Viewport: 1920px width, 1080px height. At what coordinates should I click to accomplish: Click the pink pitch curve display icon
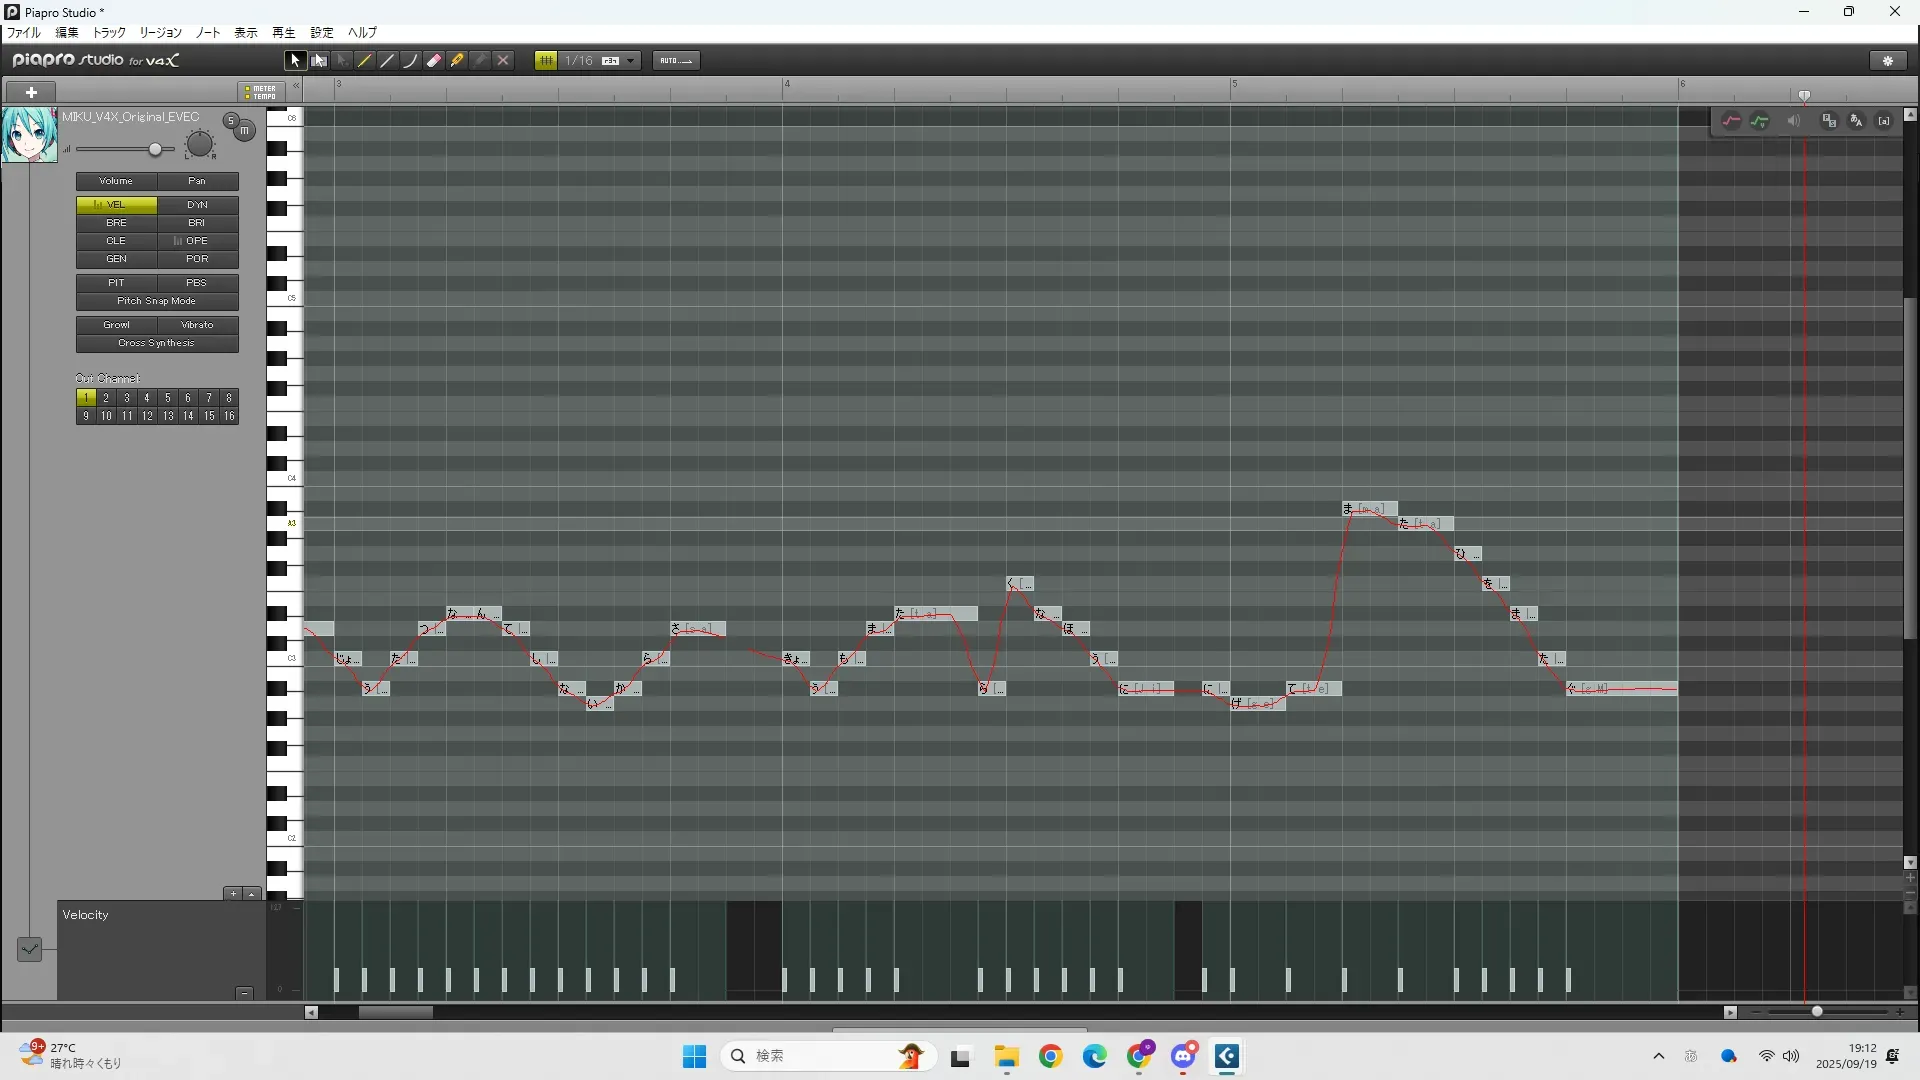[1731, 121]
